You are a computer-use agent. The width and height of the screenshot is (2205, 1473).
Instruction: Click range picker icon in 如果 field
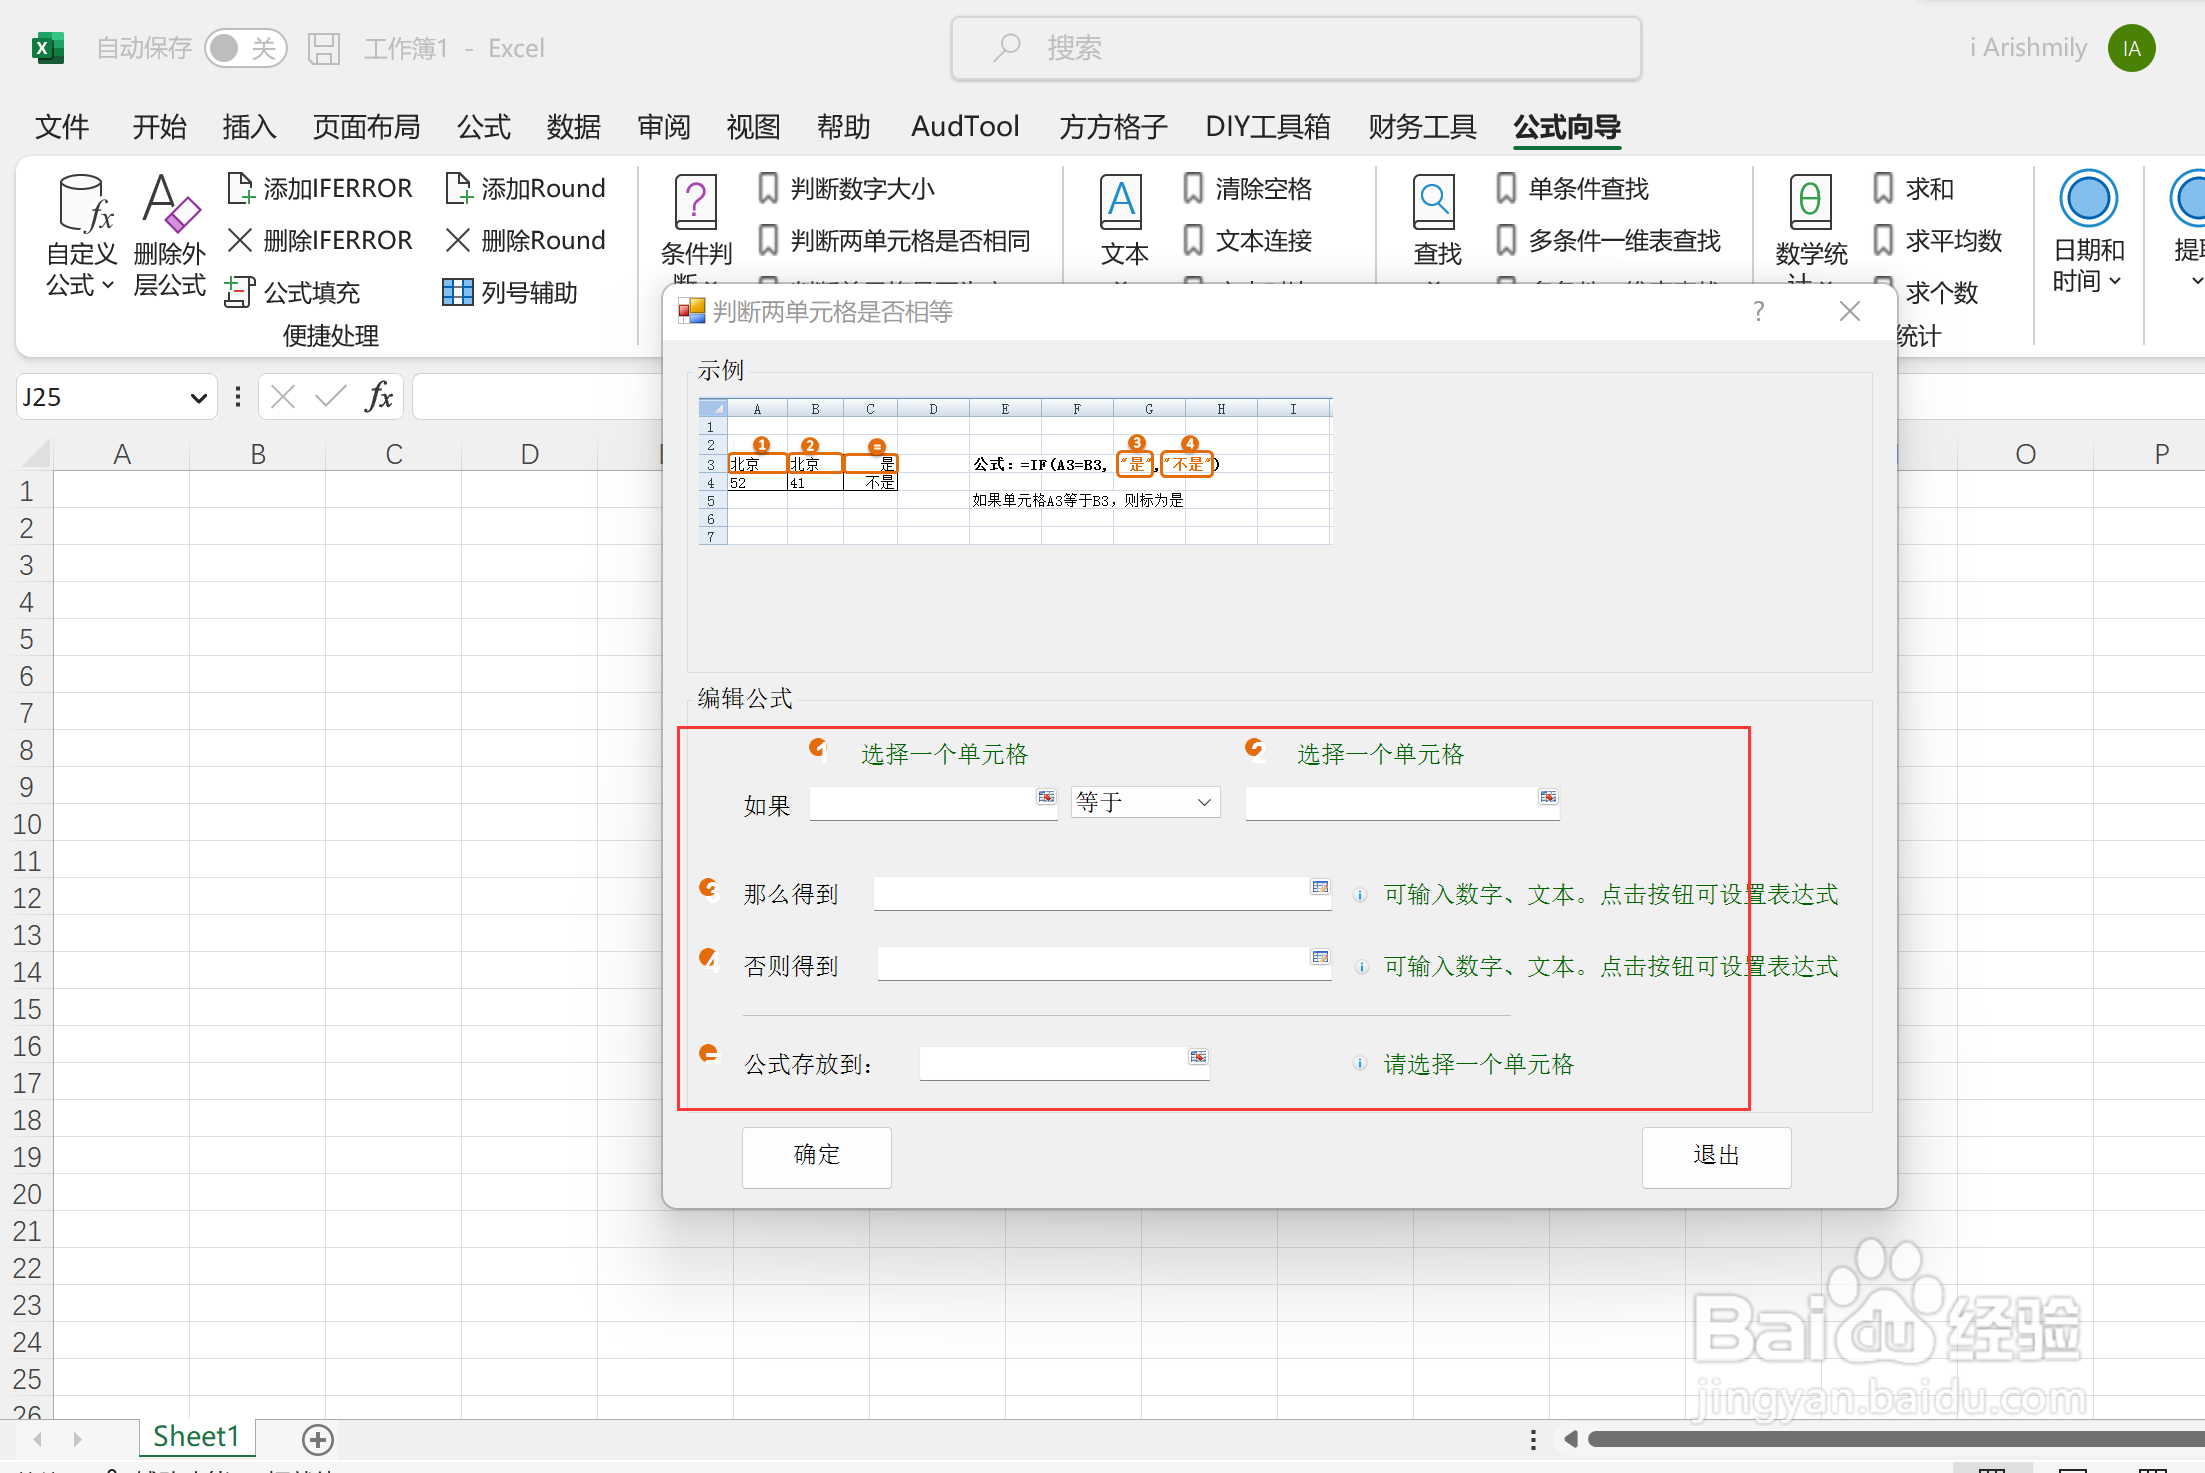[x=1046, y=797]
